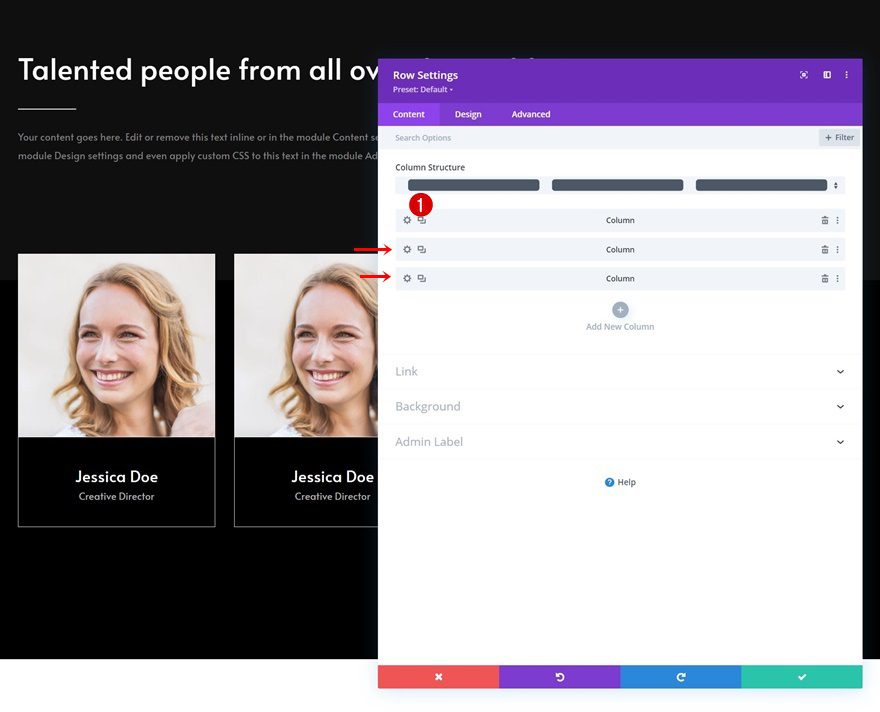The image size is (880, 712).
Task: Redo the last change
Action: click(x=680, y=677)
